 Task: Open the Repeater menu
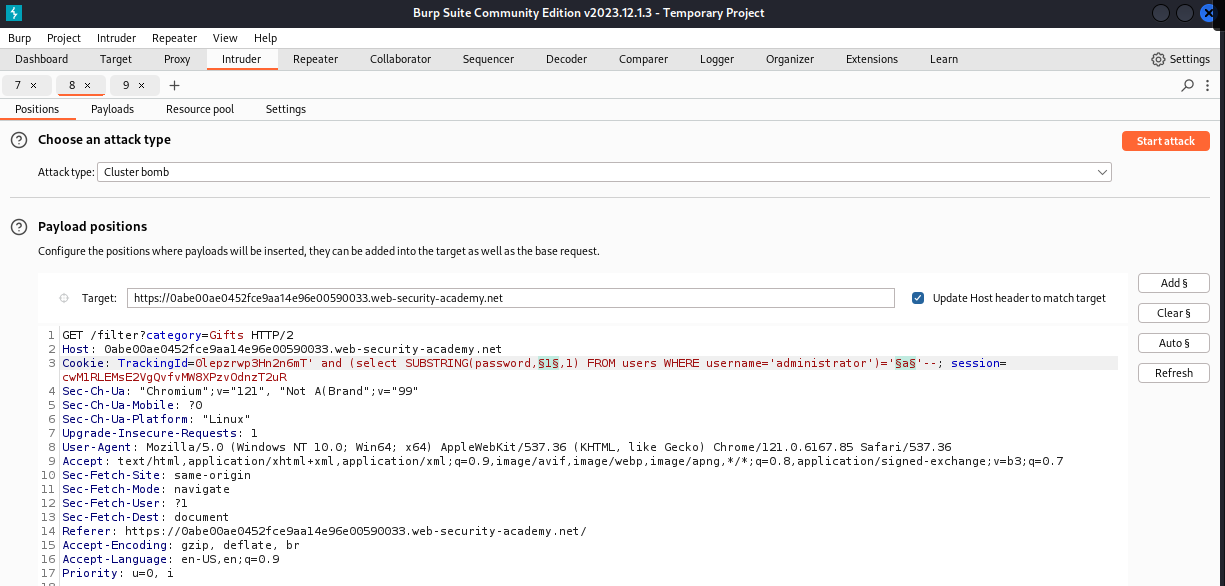(x=174, y=38)
